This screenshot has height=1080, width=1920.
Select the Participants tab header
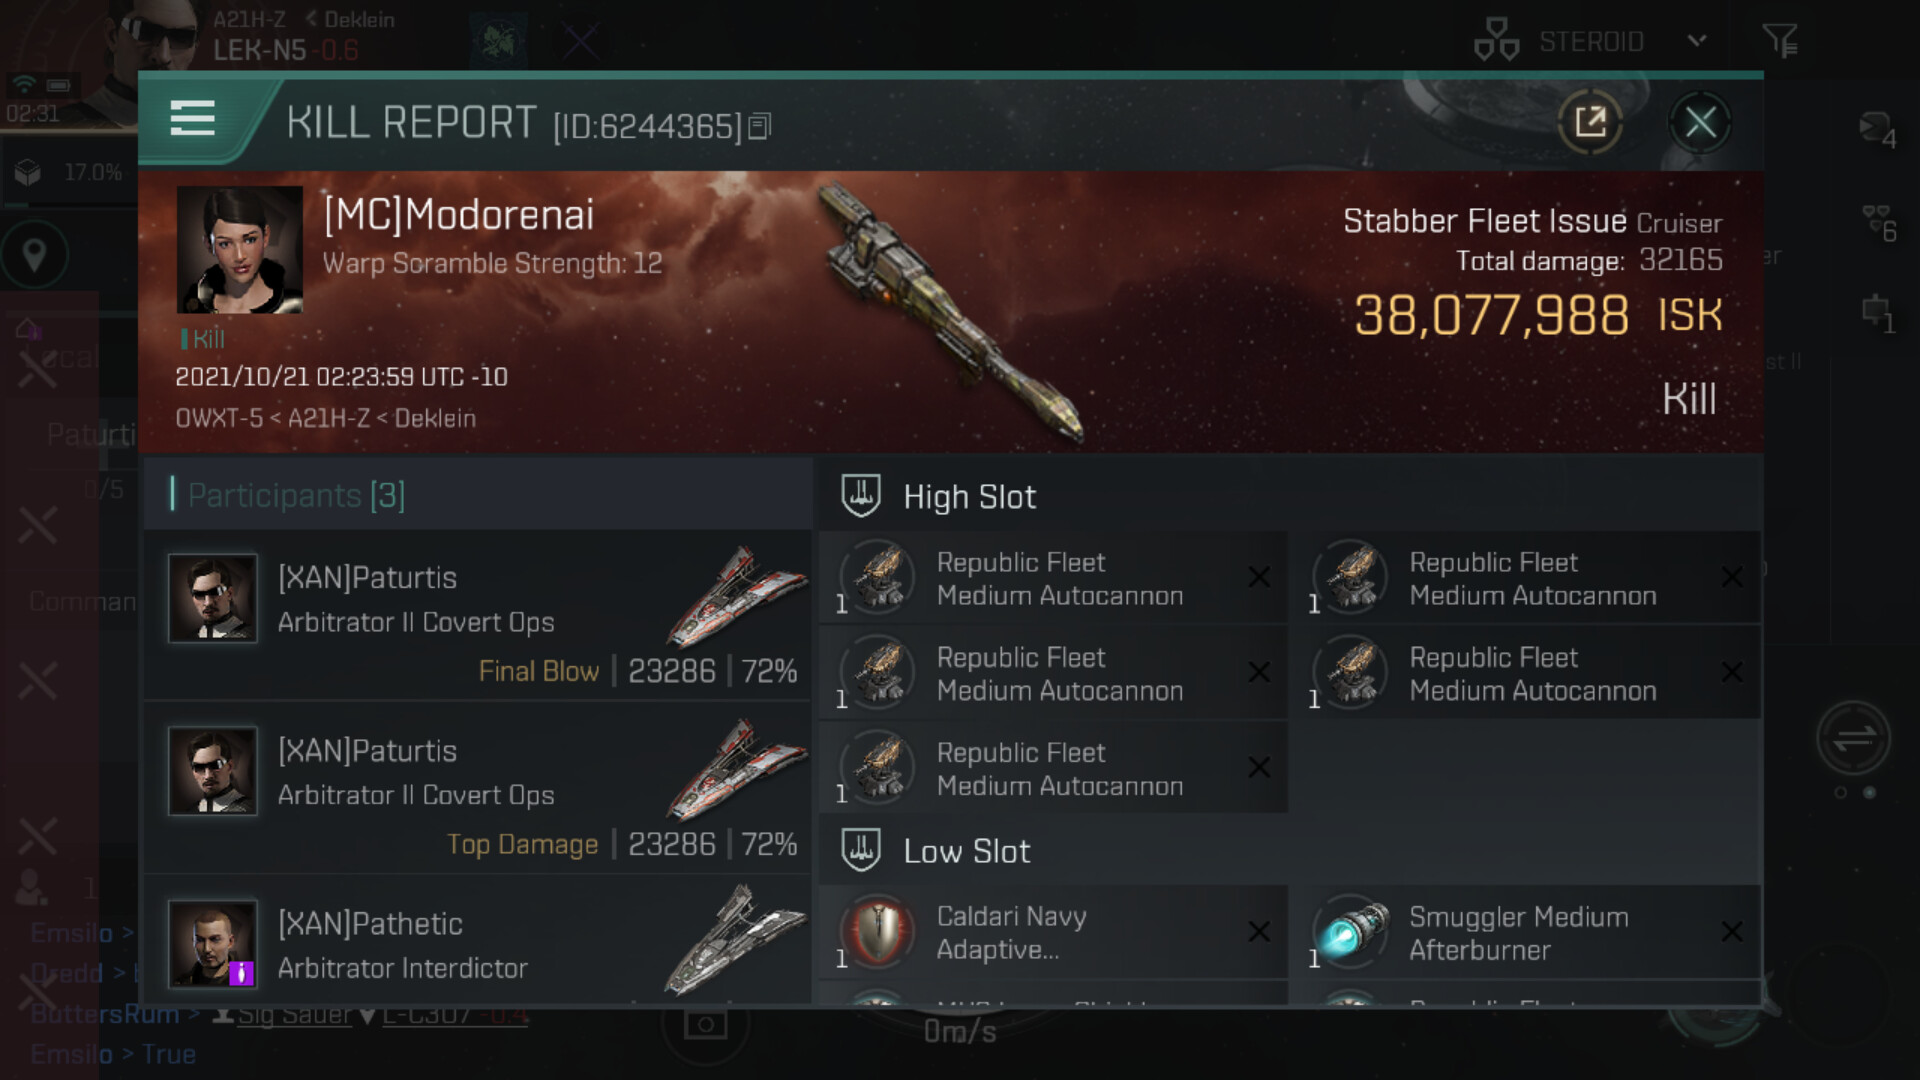[296, 495]
